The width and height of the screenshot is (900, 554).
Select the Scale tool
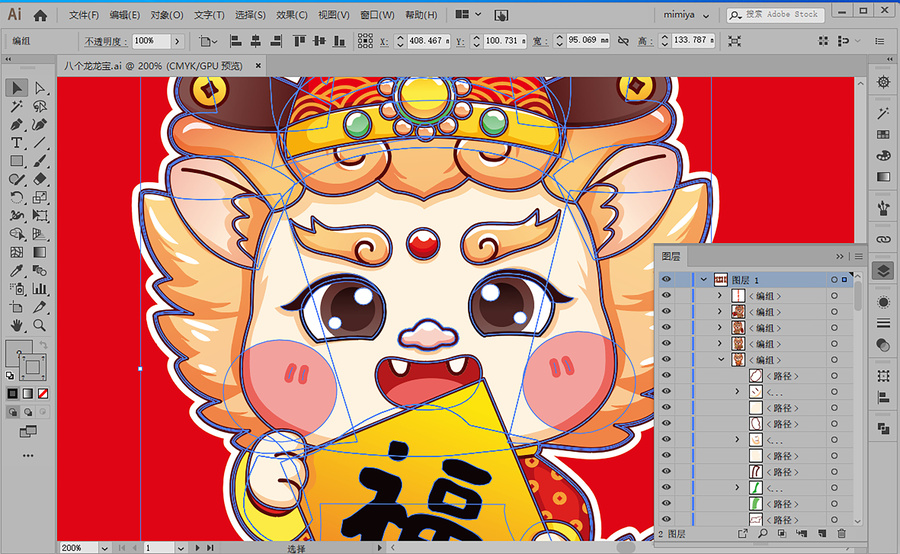coord(40,197)
